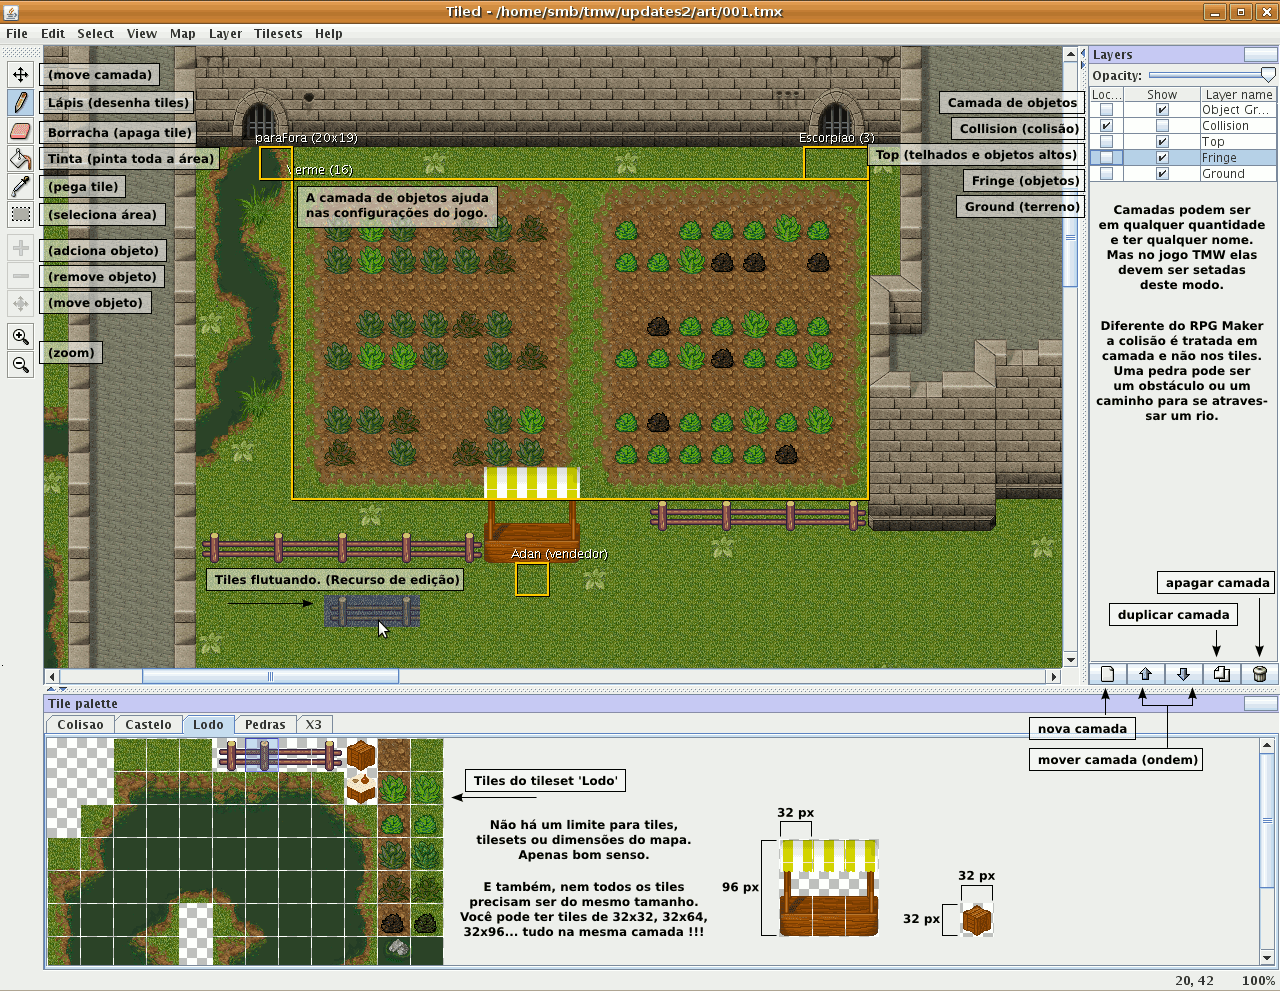Move the layer up with the up-arrow button
The image size is (1280, 991).
pos(1146,673)
